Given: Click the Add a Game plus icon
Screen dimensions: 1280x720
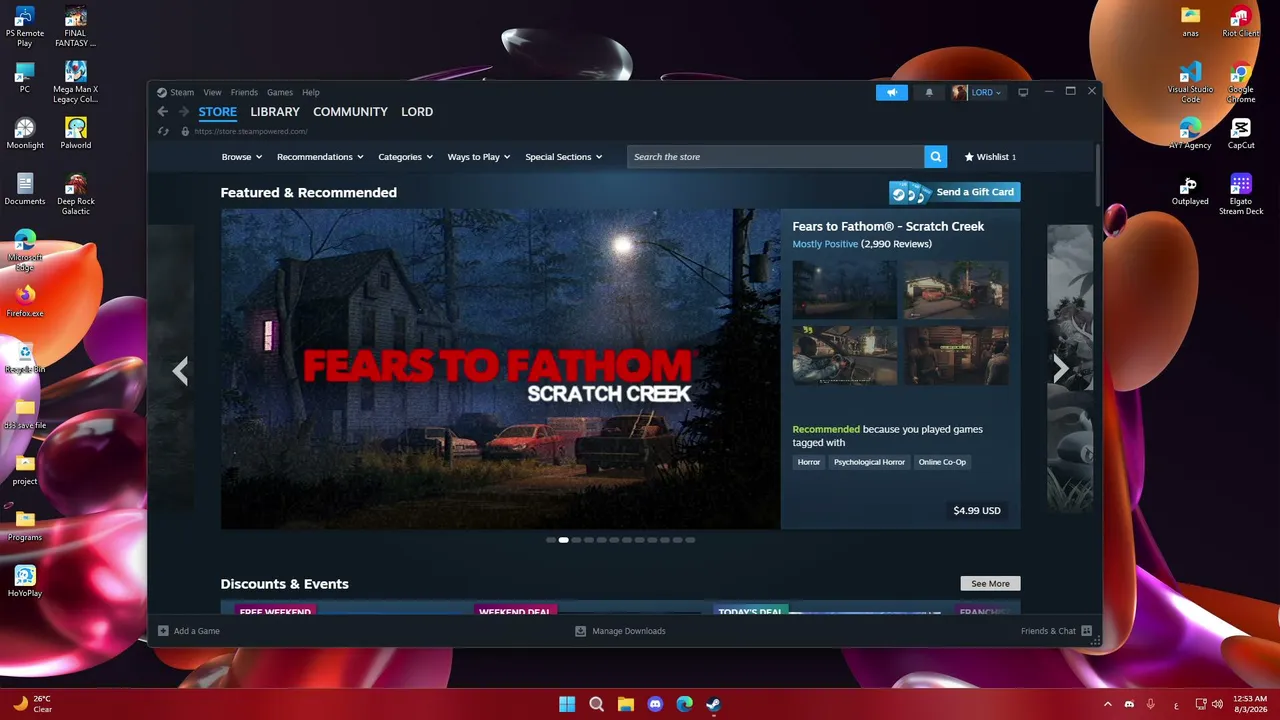Looking at the screenshot, I should tap(163, 631).
